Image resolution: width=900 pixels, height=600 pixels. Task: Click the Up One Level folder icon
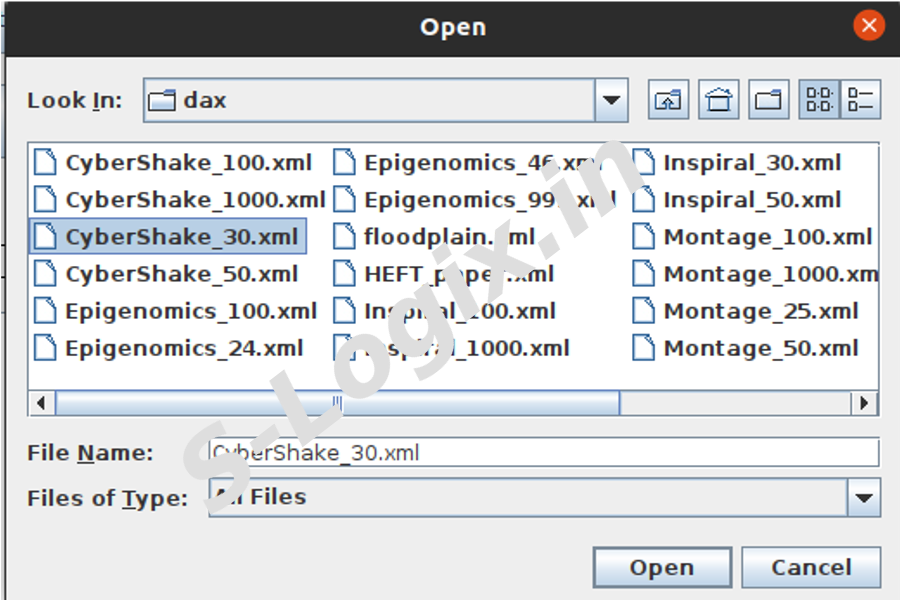(669, 100)
